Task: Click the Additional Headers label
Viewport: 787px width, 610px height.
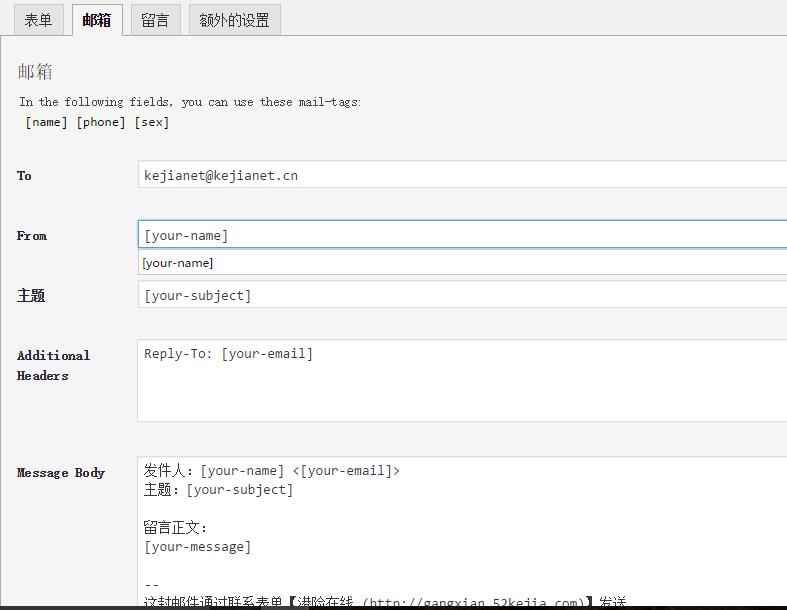Action: tap(53, 365)
